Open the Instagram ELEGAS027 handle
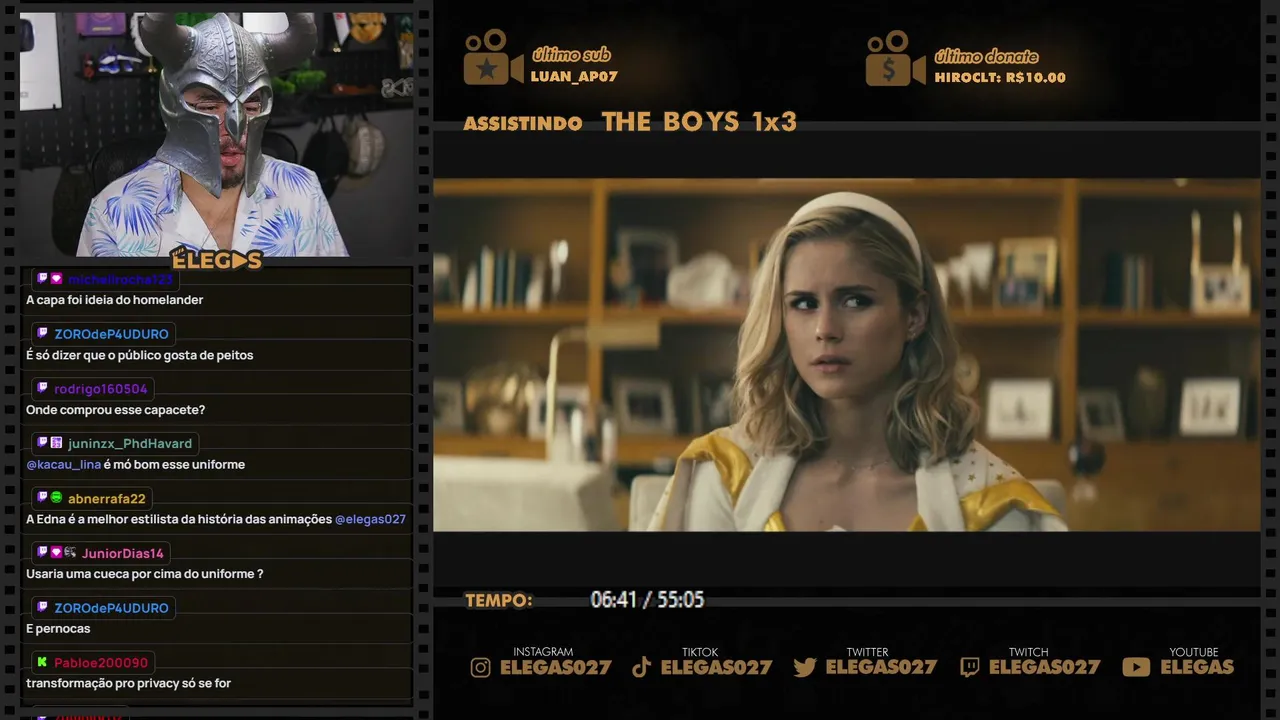 pyautogui.click(x=555, y=667)
